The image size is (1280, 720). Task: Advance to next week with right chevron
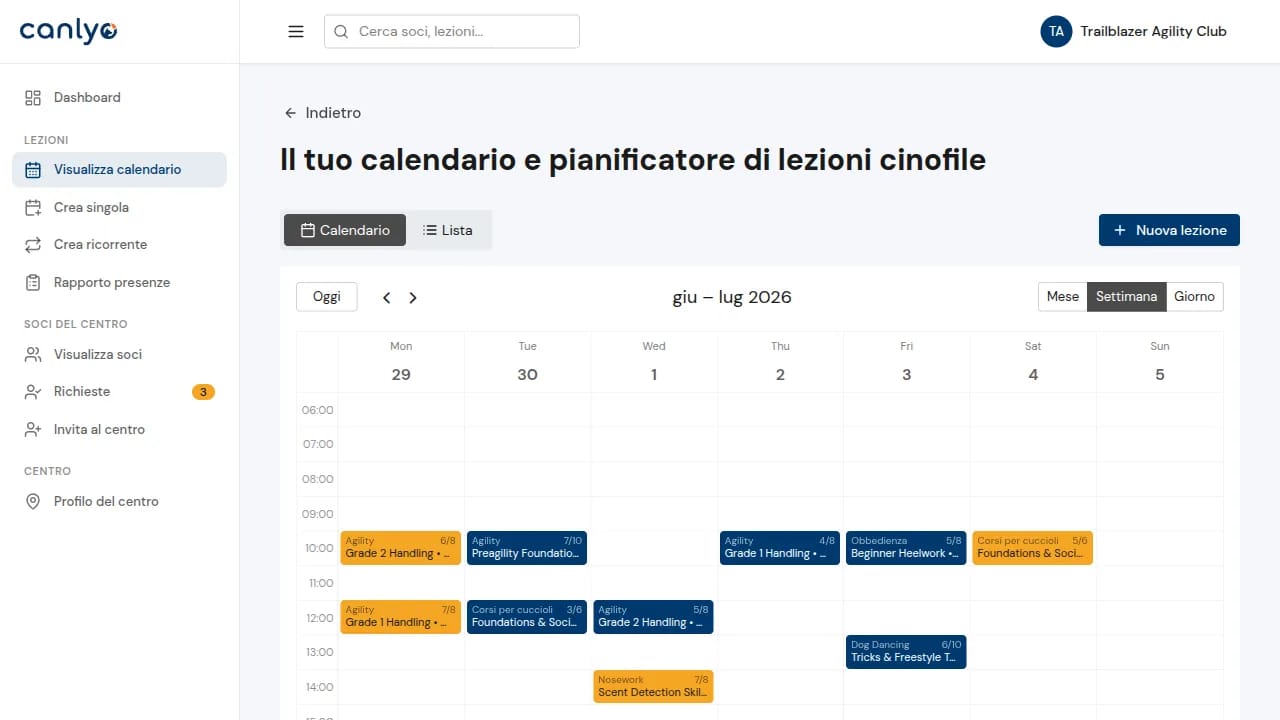pos(413,297)
